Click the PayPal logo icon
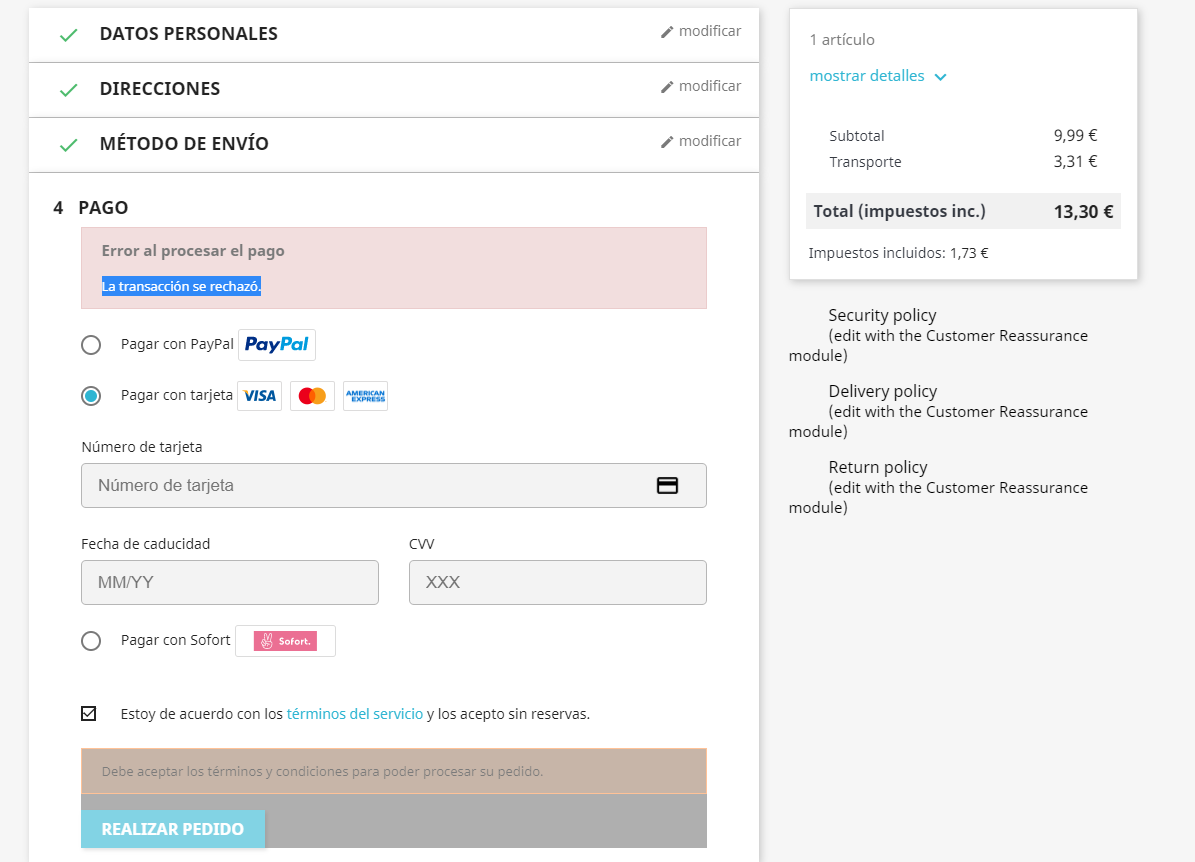Screen dimensions: 1195x862 277,344
